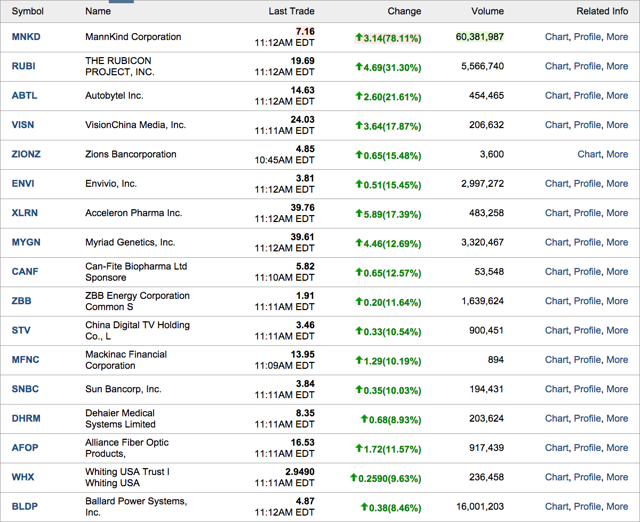View the Chart for XLRN
The height and width of the screenshot is (522, 640).
point(557,213)
